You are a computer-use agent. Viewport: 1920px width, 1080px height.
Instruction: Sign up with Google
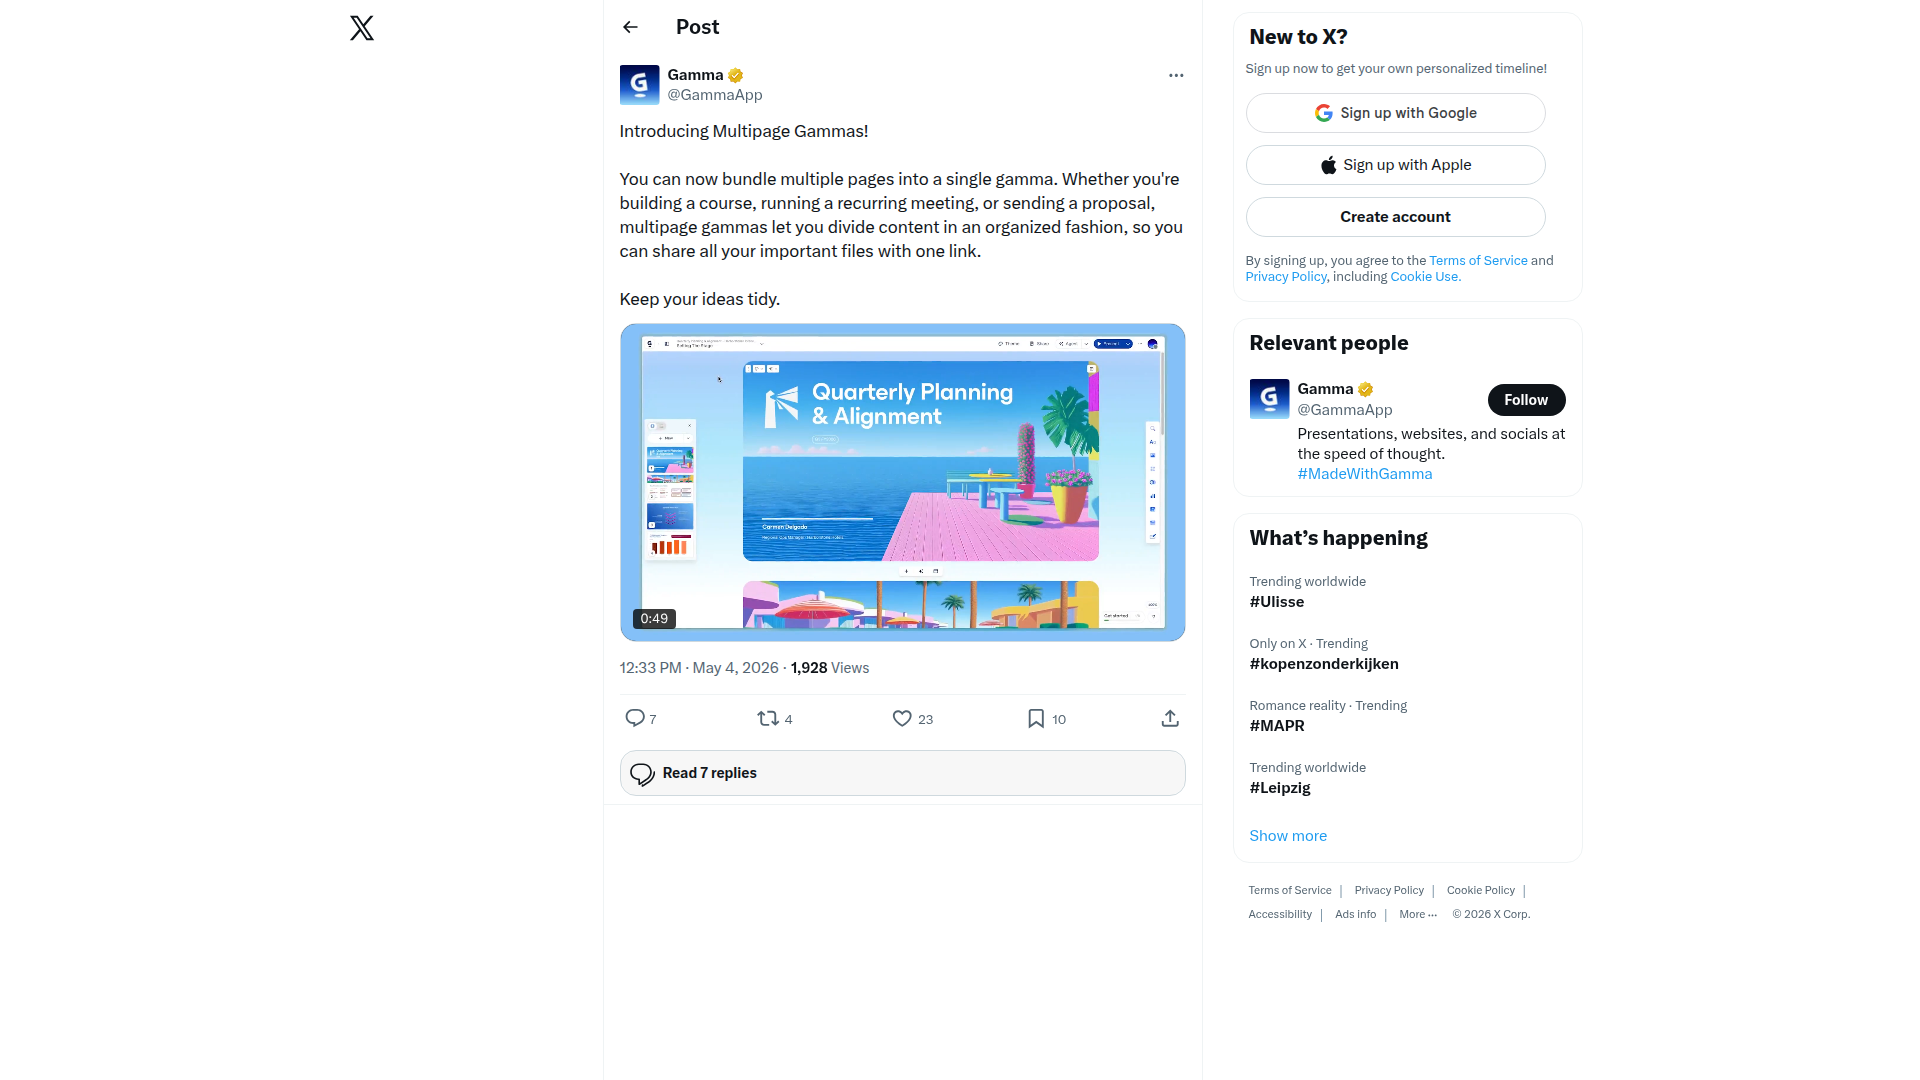point(1395,113)
